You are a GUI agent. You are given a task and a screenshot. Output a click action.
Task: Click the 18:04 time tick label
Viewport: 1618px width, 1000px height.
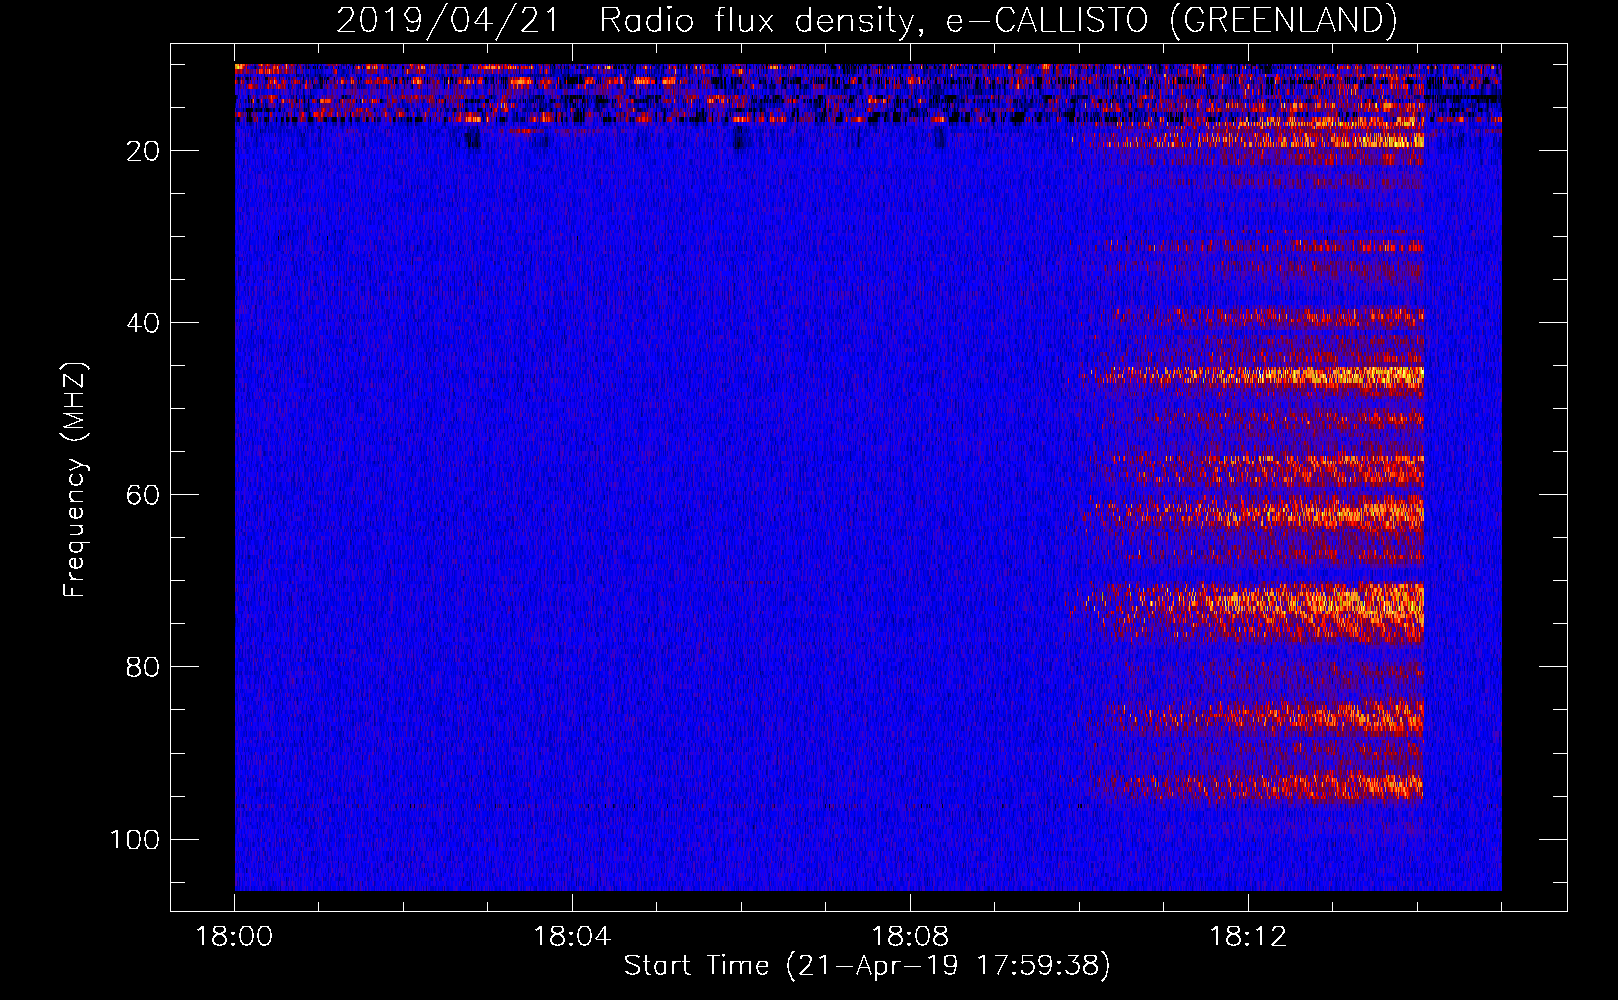[x=572, y=937]
